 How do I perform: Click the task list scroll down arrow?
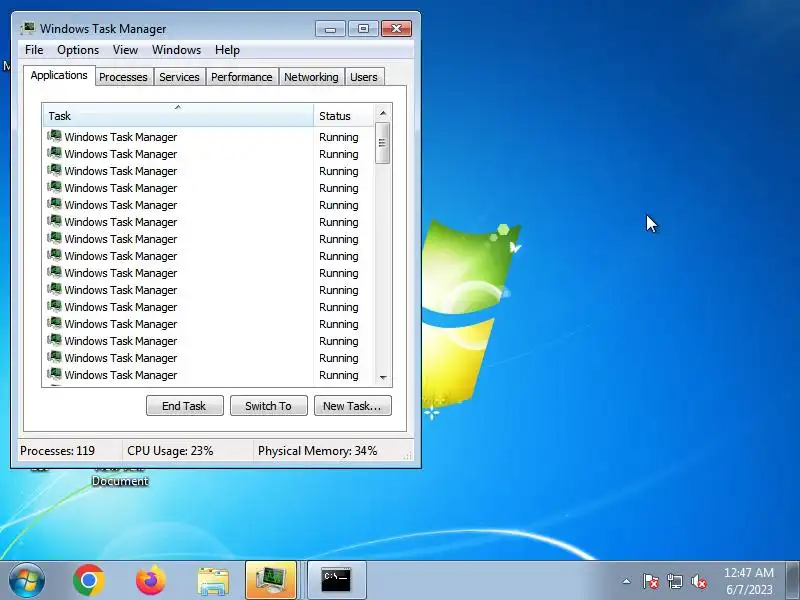383,378
